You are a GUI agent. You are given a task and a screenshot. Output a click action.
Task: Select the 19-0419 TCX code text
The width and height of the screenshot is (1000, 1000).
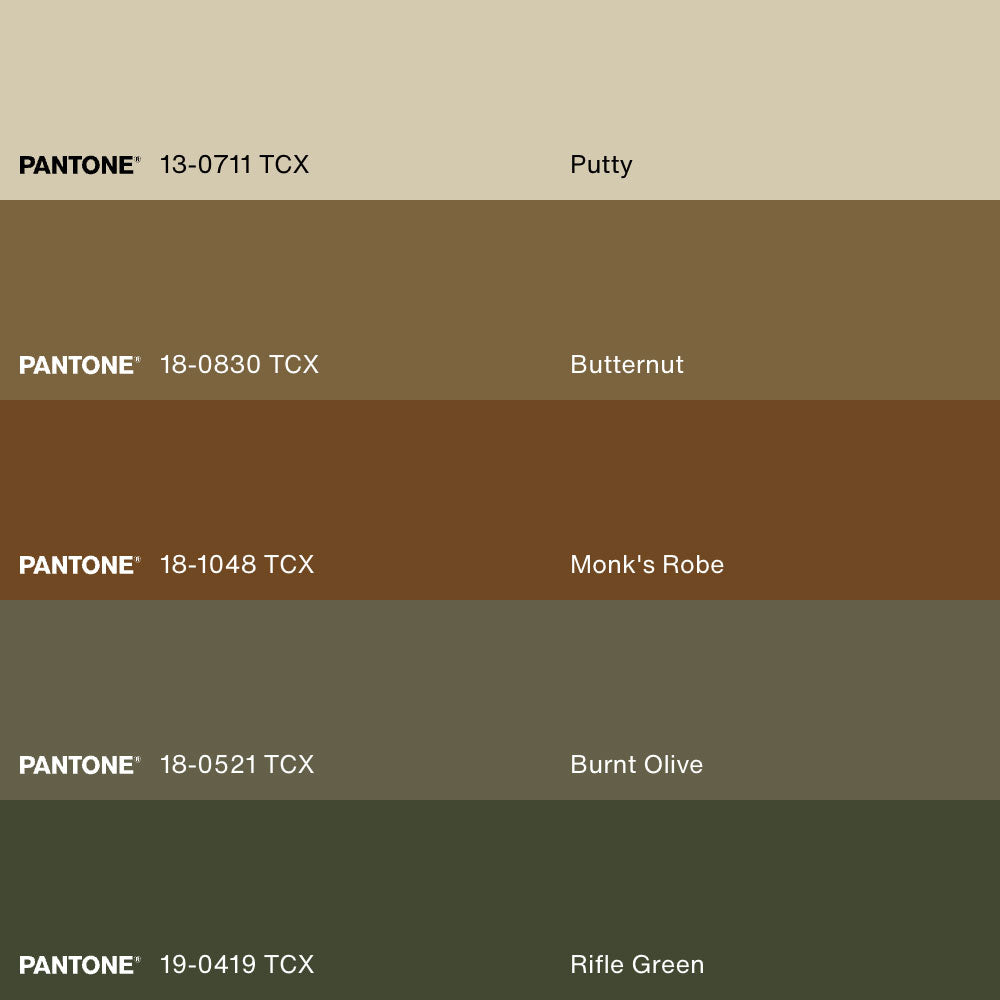(x=237, y=965)
